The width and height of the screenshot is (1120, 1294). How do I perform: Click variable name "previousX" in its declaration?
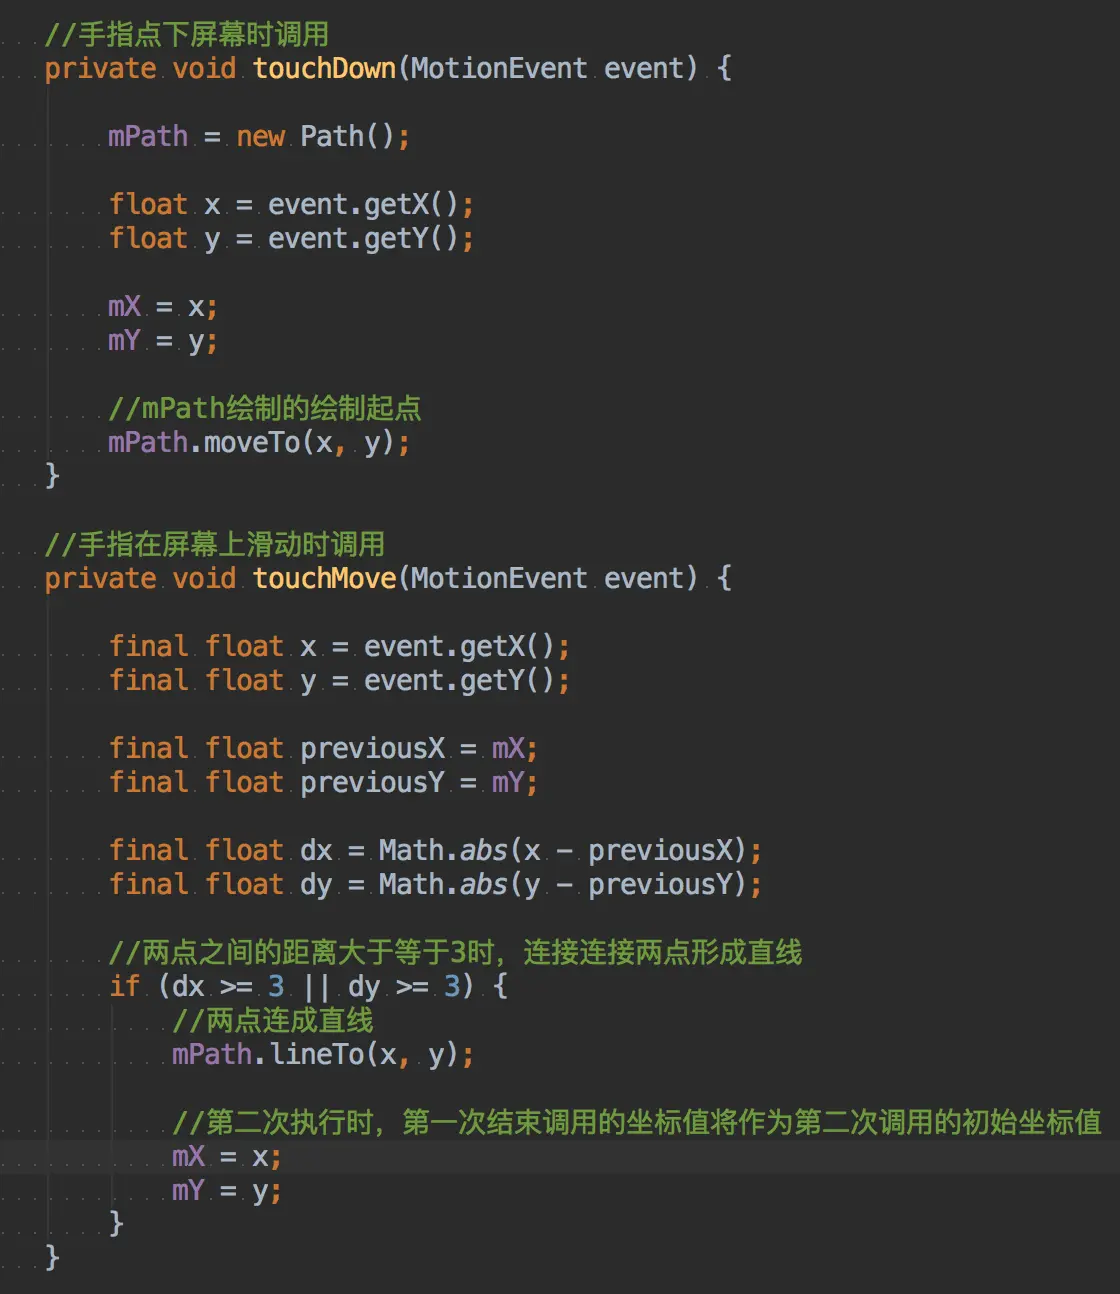(372, 748)
